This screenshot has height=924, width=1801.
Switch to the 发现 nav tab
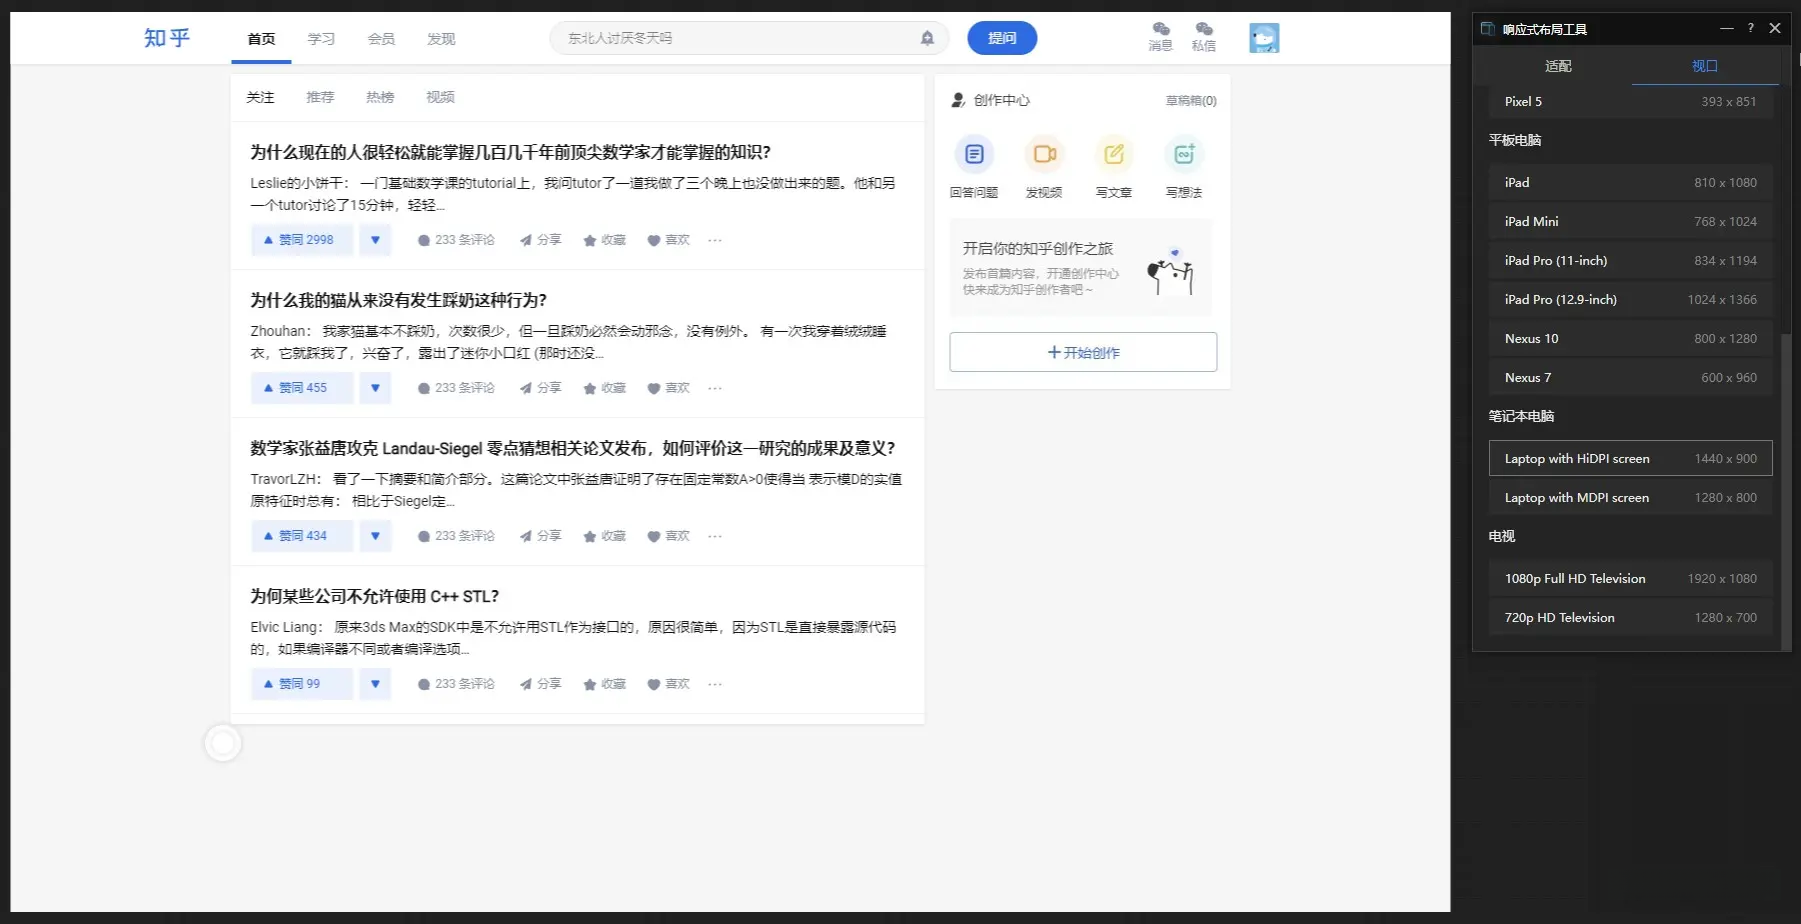441,39
